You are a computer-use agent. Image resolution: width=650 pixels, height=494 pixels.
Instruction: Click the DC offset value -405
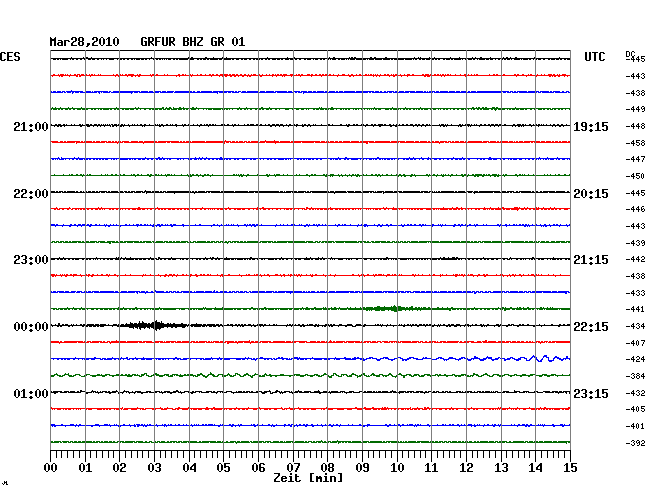point(635,409)
